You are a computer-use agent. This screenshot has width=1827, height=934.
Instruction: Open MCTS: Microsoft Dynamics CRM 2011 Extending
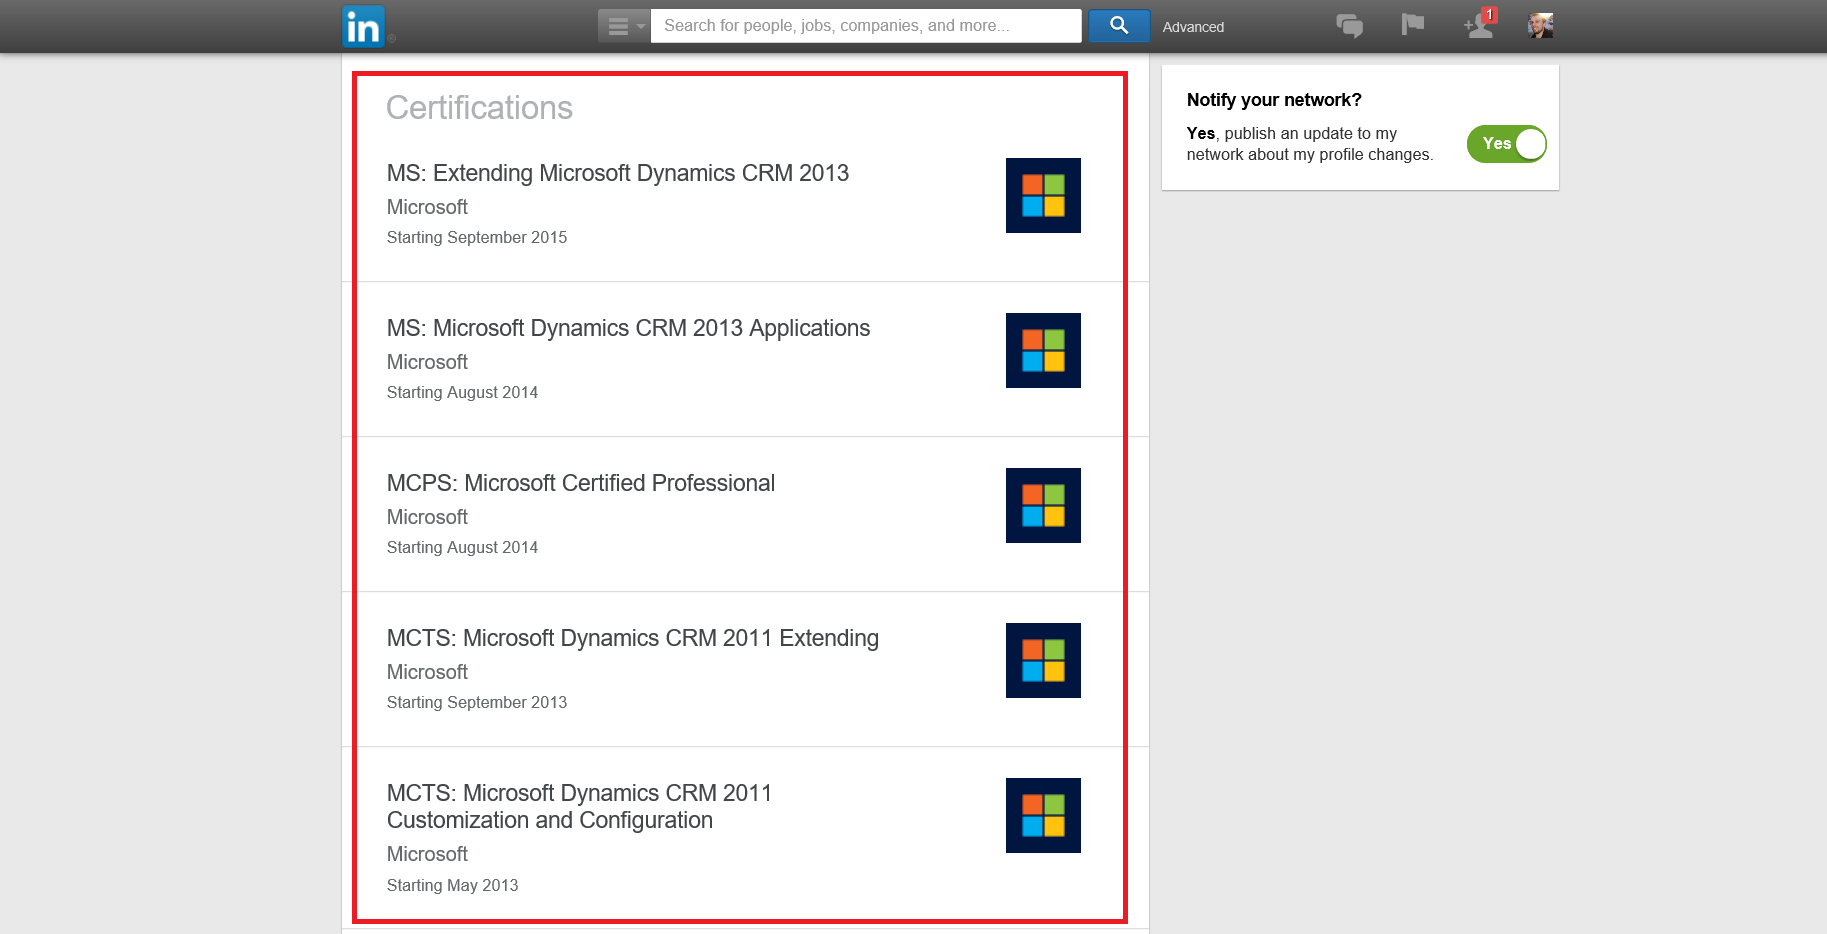click(632, 638)
